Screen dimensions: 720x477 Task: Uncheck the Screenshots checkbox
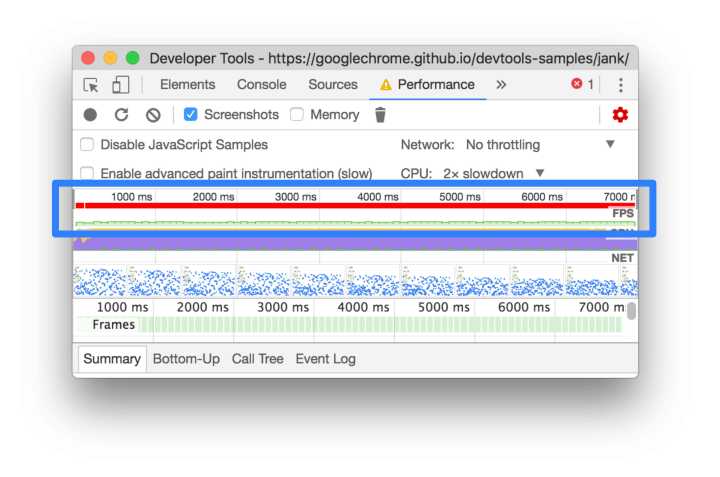click(x=191, y=114)
